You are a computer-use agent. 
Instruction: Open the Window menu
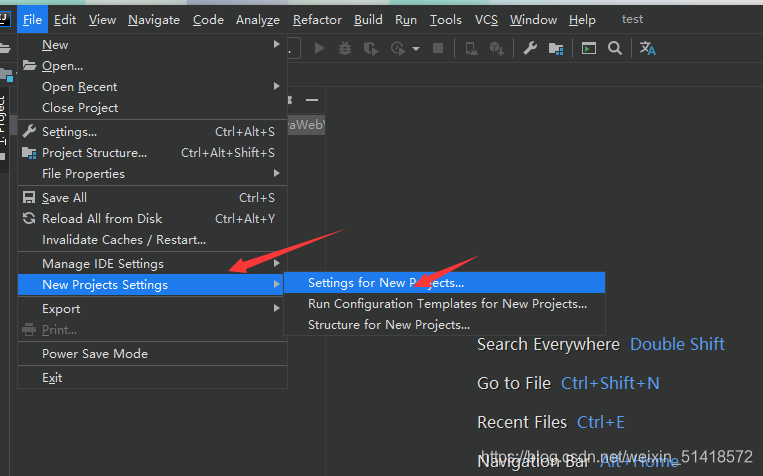[x=533, y=19]
